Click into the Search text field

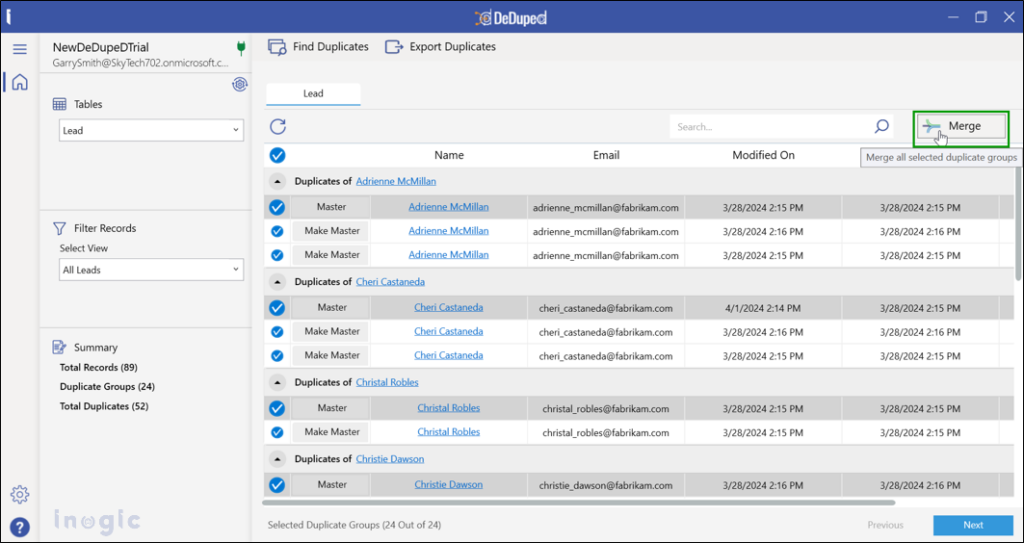point(770,127)
